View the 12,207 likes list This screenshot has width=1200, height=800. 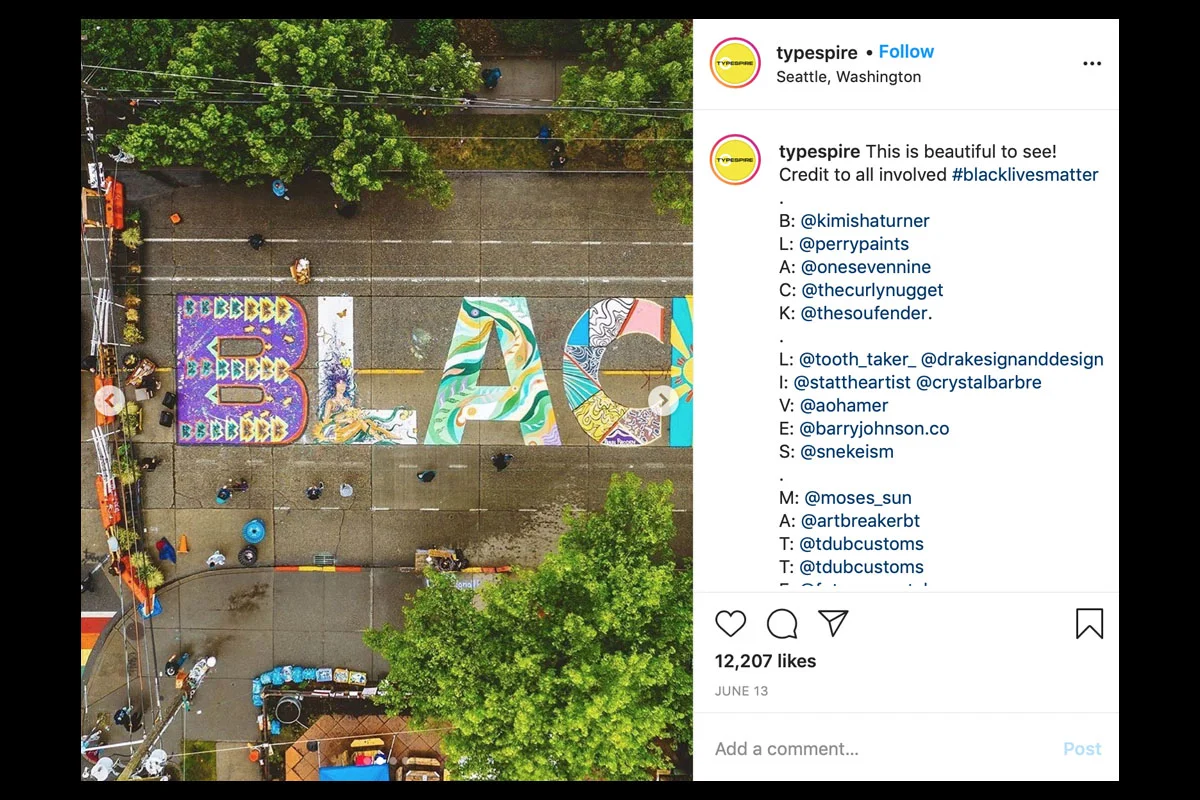[x=765, y=661]
